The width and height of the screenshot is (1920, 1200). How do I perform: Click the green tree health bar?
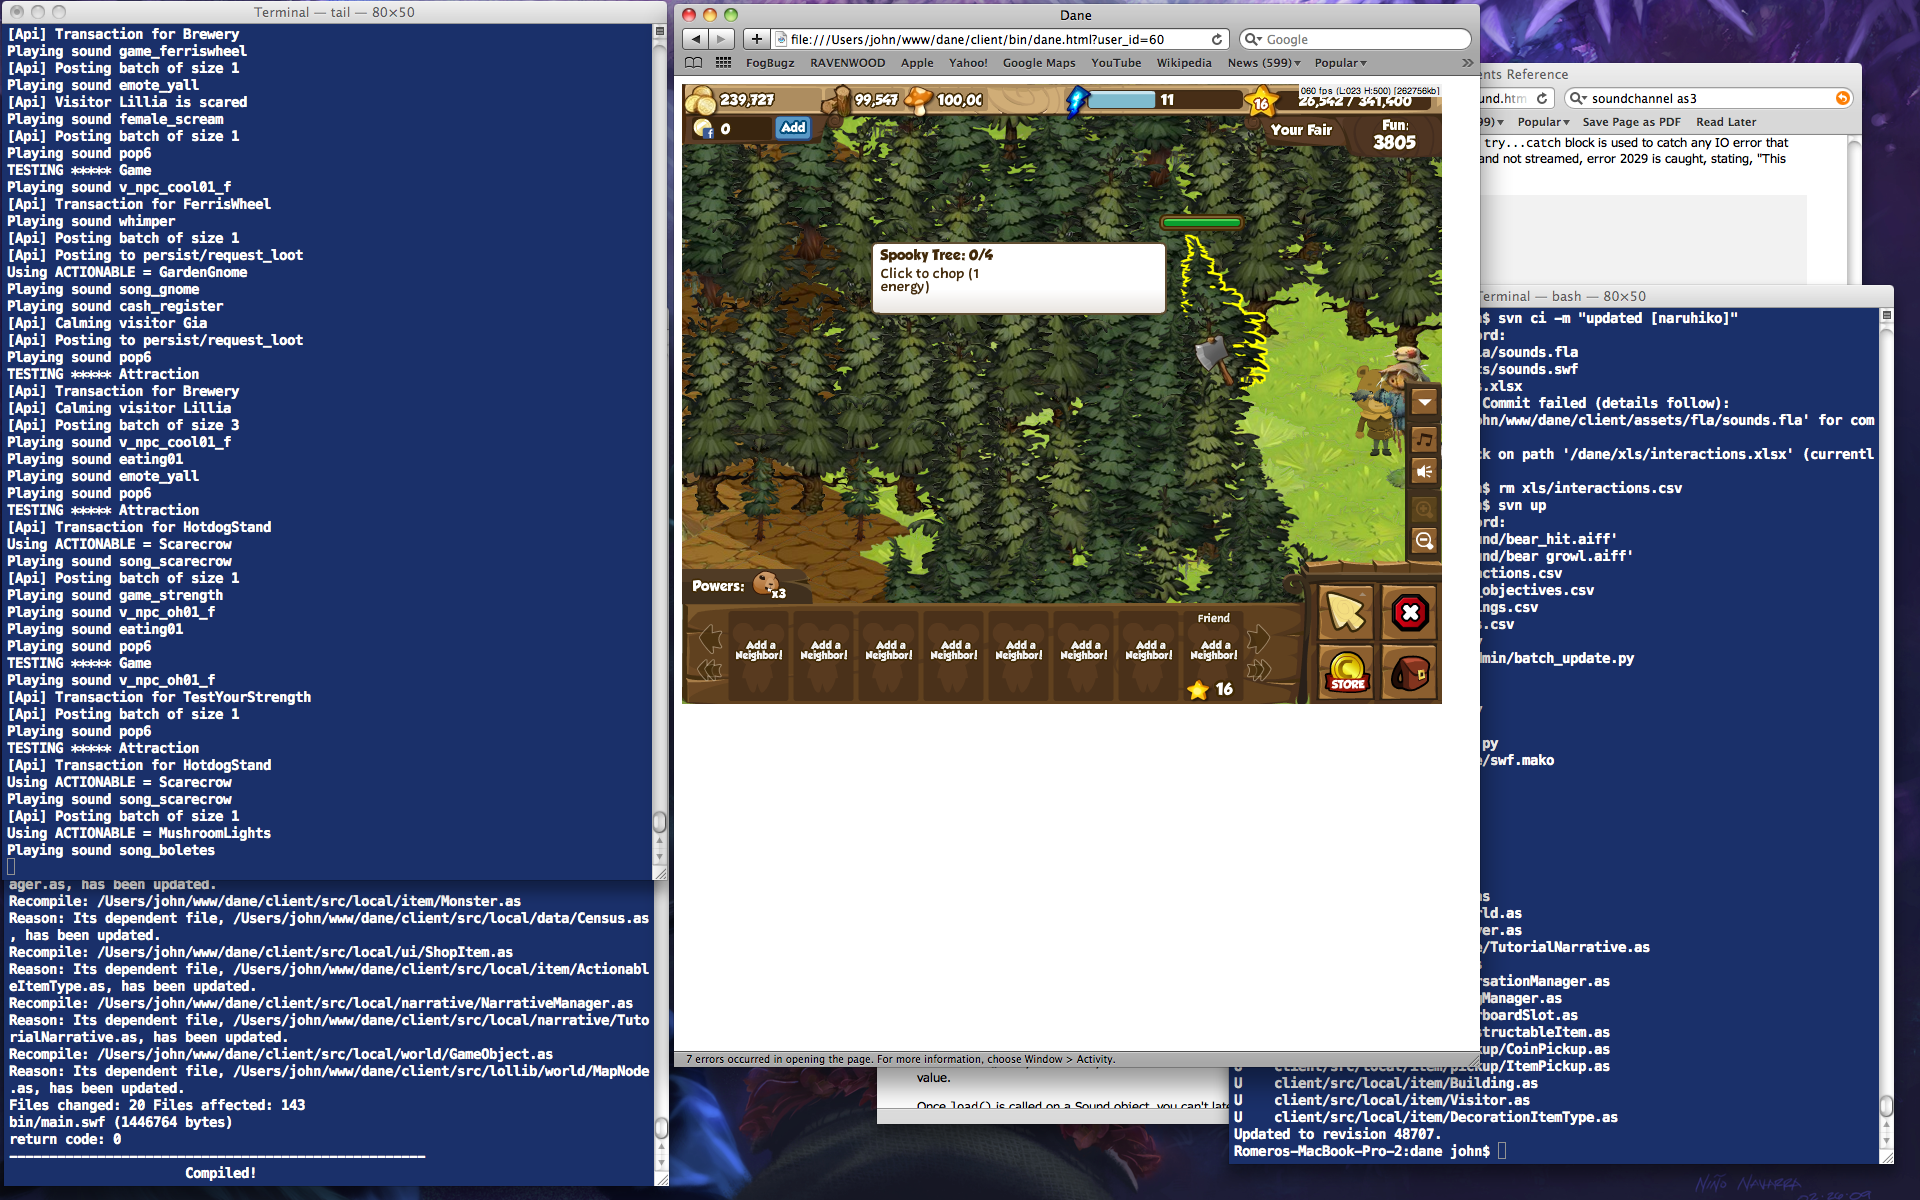click(1201, 223)
